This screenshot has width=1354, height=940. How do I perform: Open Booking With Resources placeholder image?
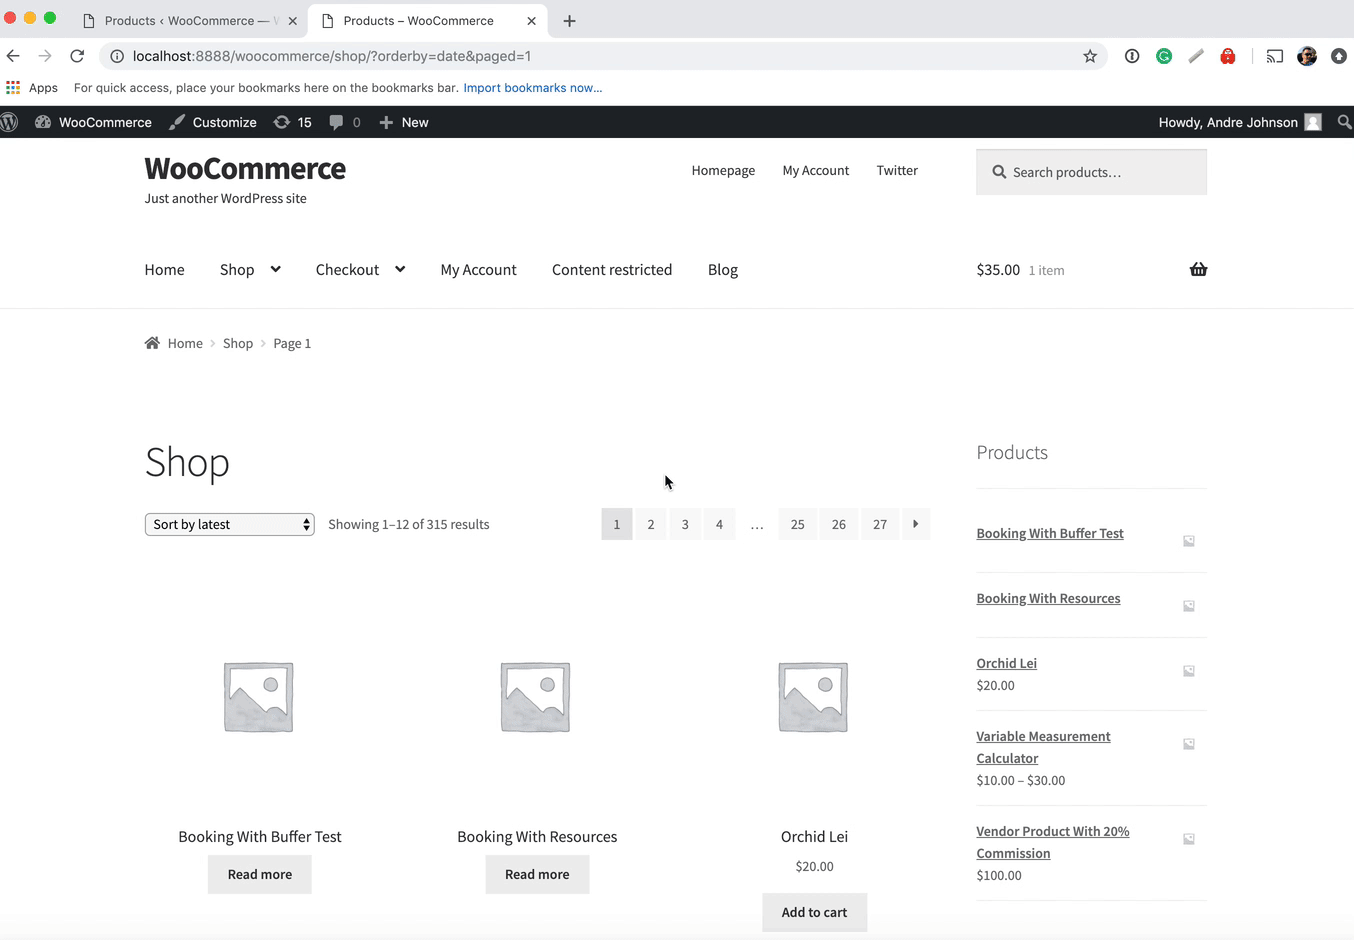535,697
